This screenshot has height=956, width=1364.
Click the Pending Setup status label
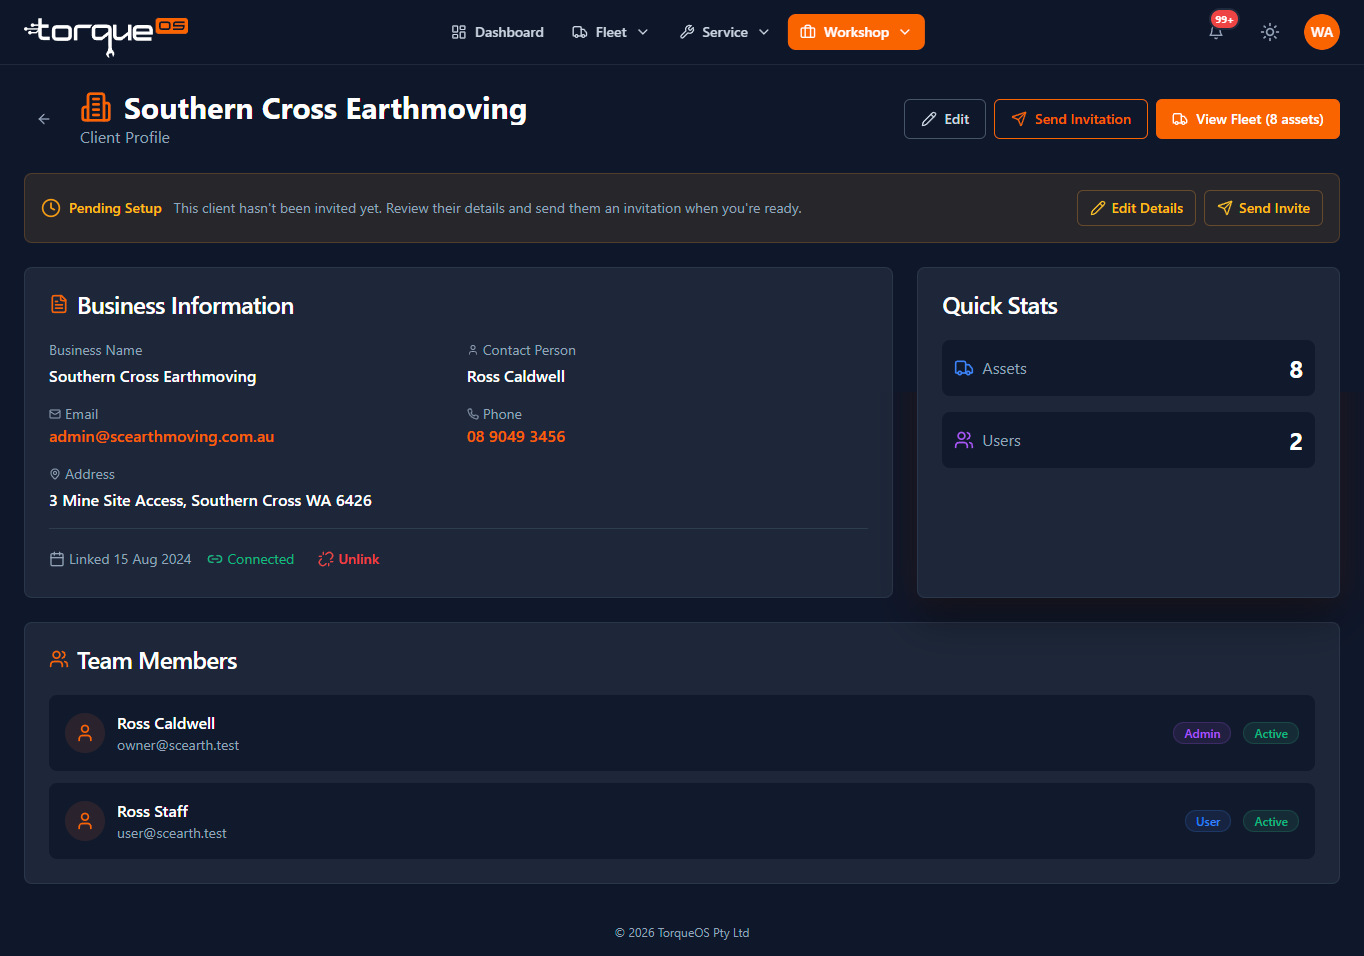point(115,208)
